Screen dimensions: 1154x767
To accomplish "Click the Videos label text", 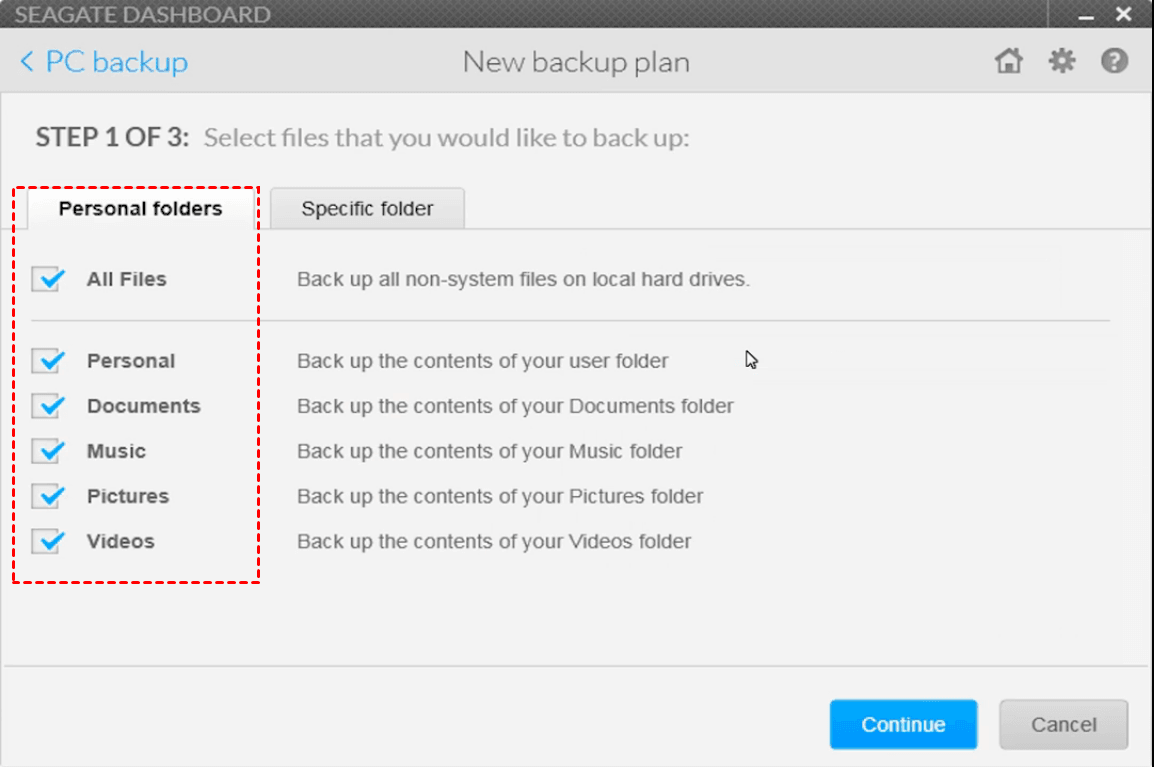I will 120,541.
